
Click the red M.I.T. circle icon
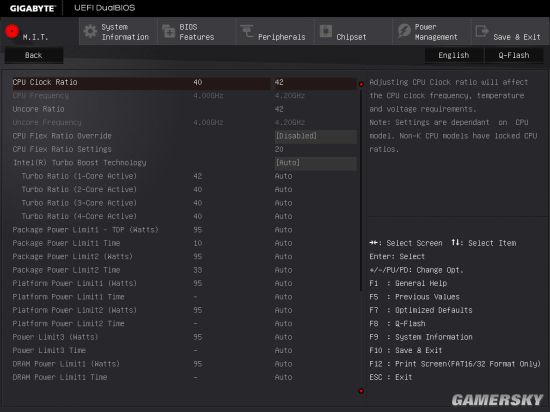click(12, 31)
